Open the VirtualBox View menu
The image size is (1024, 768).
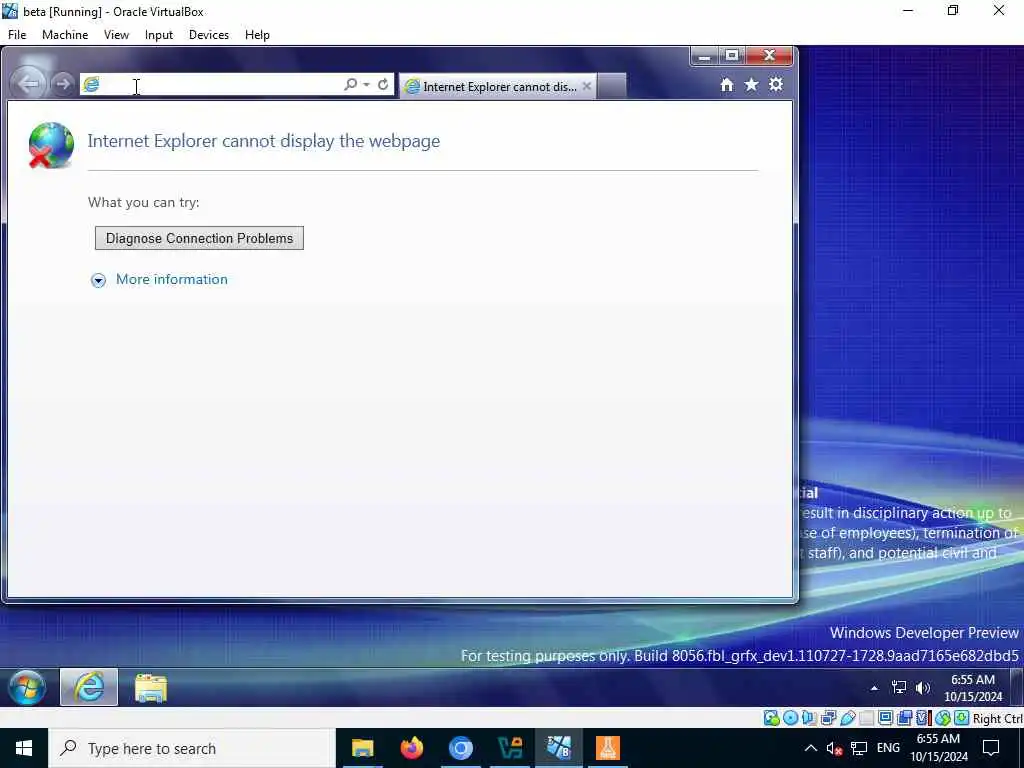click(116, 35)
